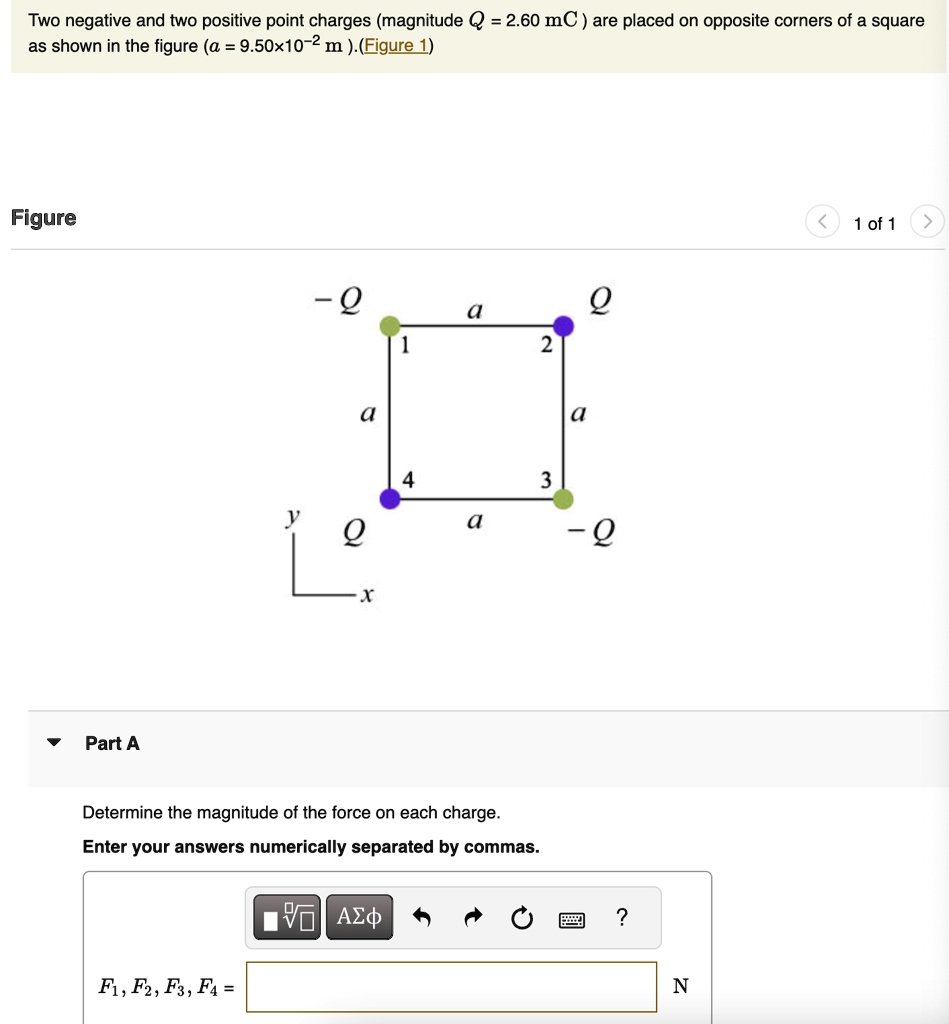Expand the figure navigation right chevron
Screen dimensions: 949x1024
point(928,221)
